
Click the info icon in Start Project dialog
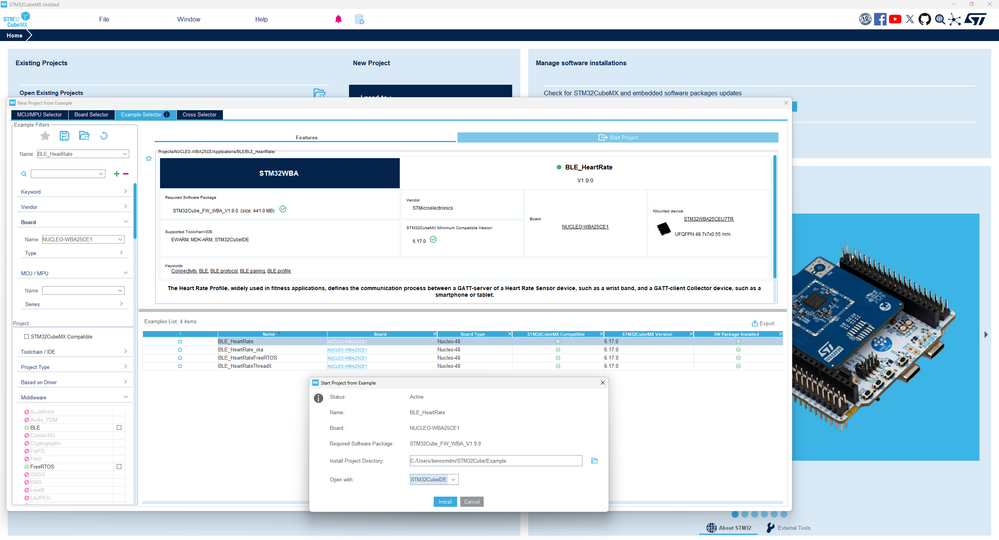(319, 398)
